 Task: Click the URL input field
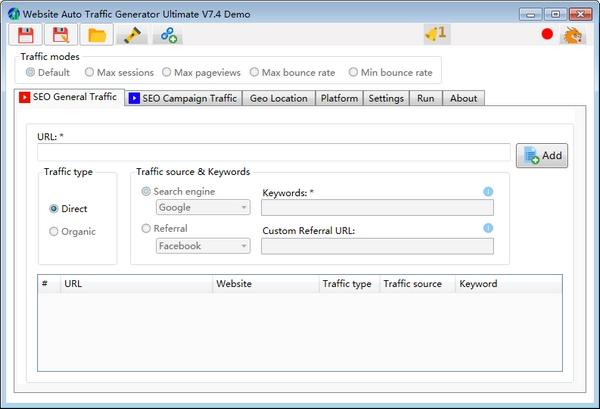(274, 153)
